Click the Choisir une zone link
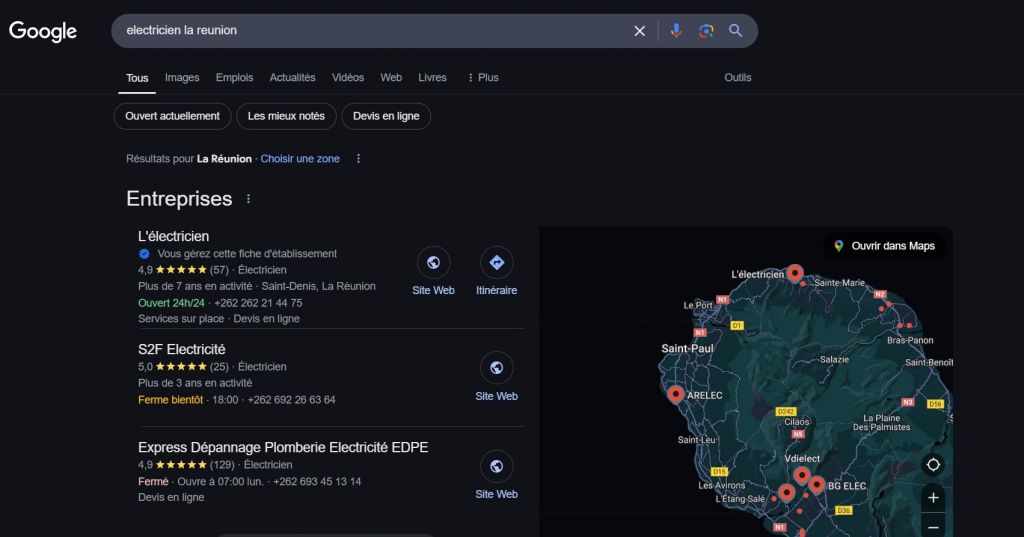Image resolution: width=1024 pixels, height=537 pixels. [300, 159]
